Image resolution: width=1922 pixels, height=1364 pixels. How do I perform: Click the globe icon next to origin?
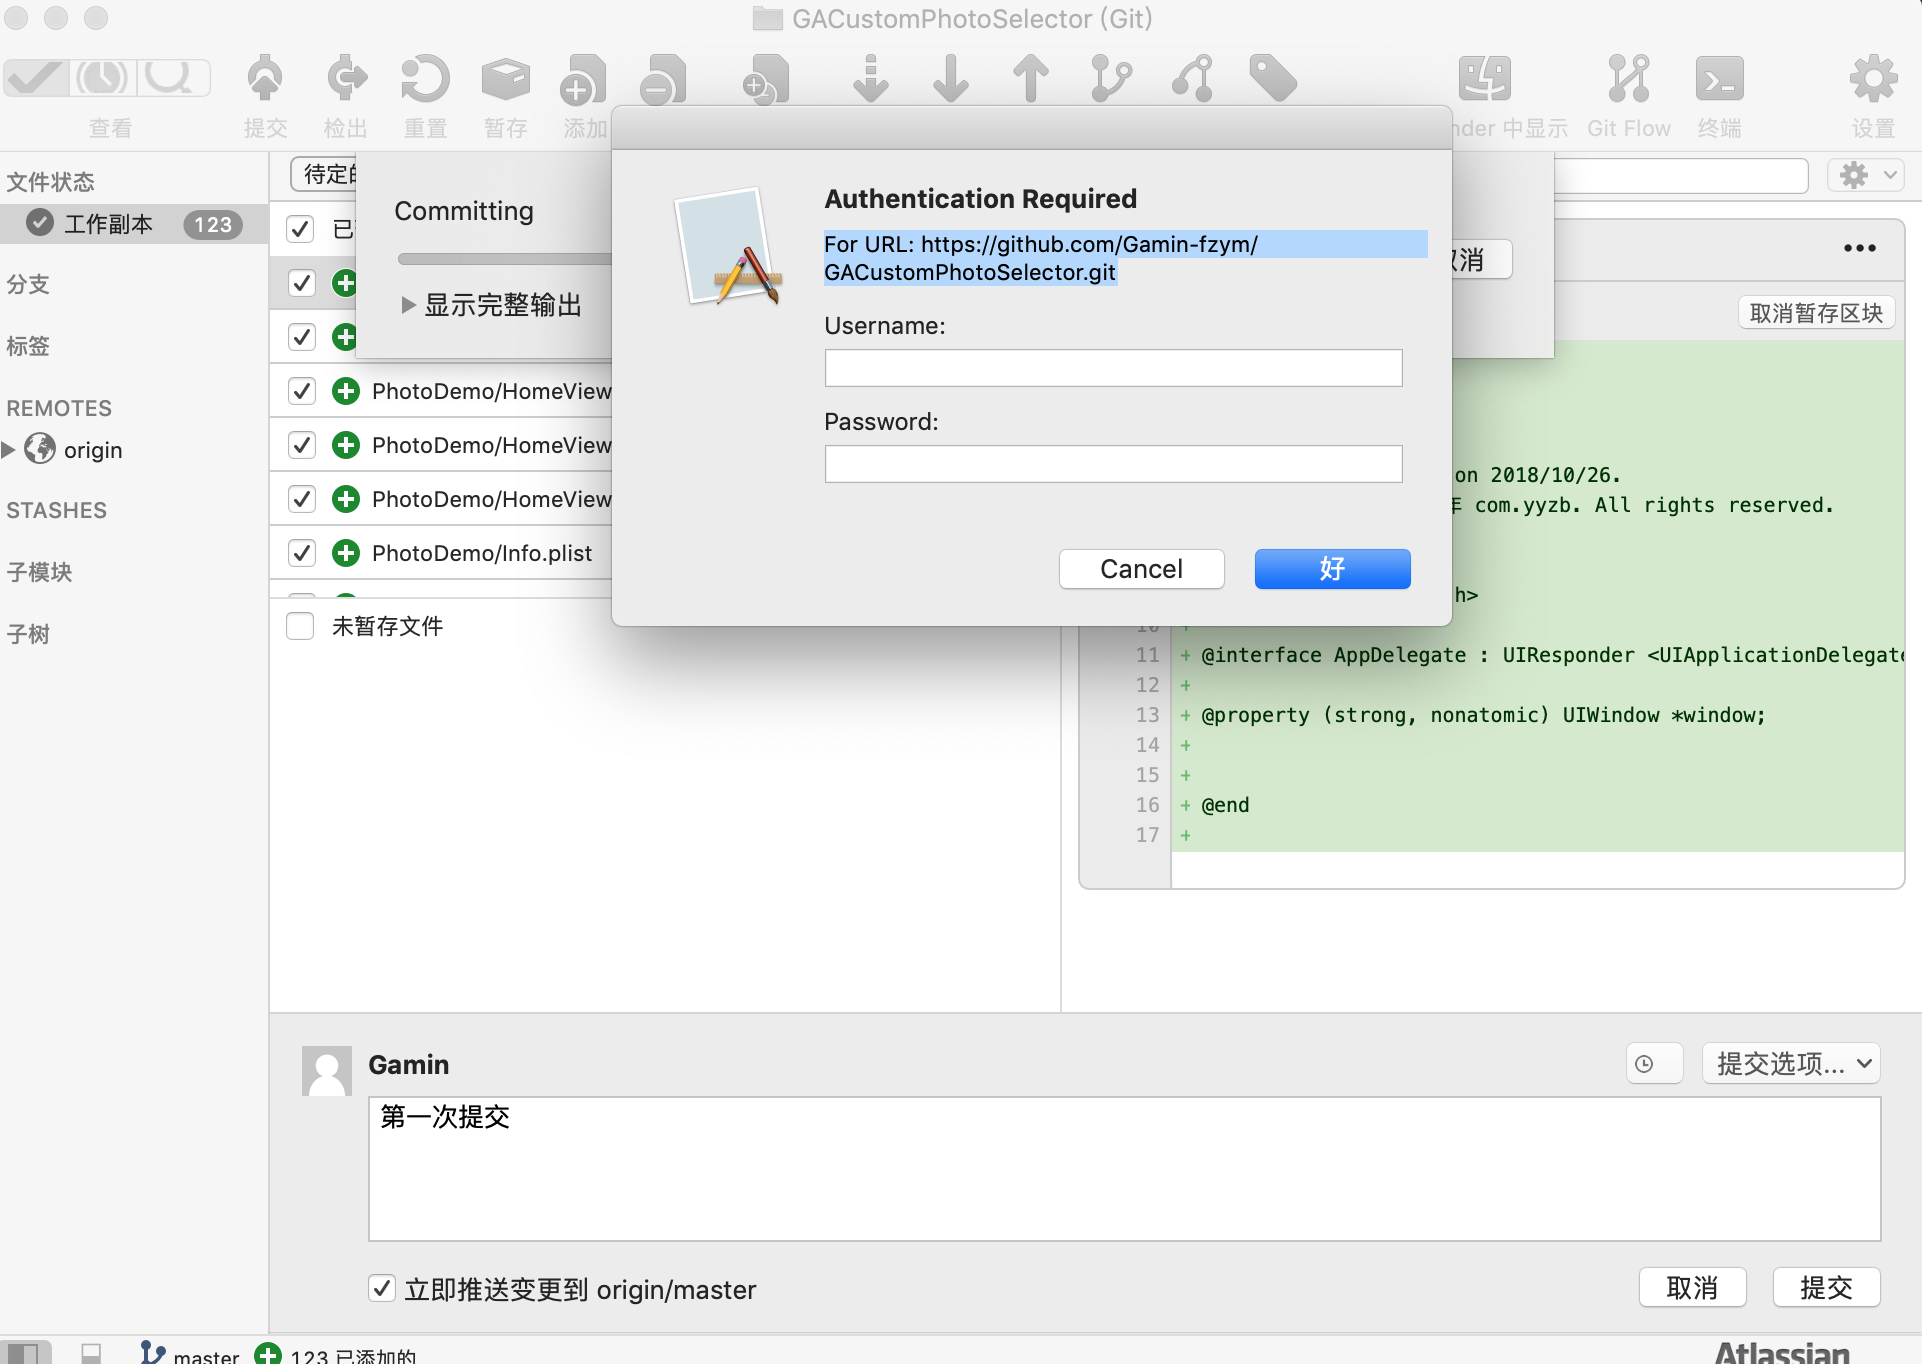(x=40, y=449)
